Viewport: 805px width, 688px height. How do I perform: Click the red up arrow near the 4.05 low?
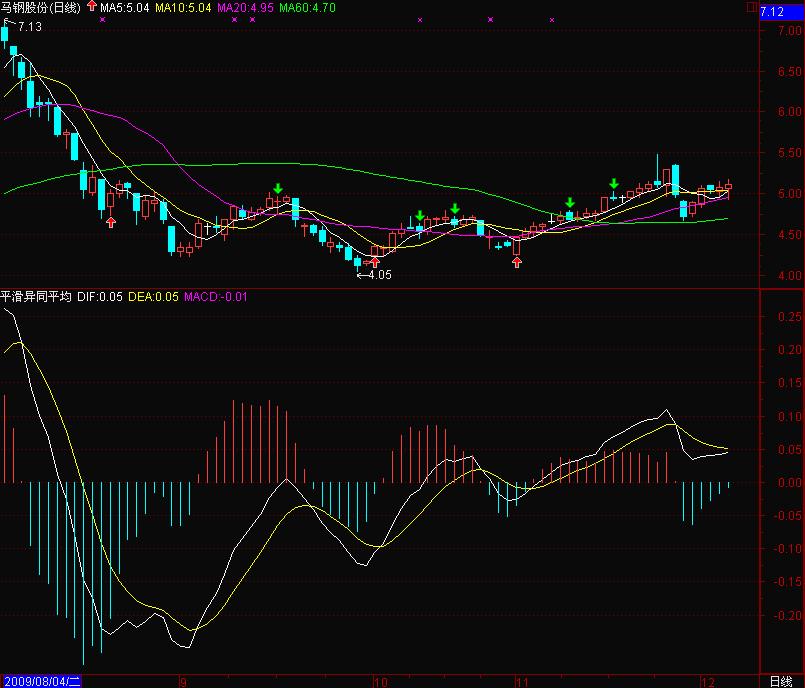(x=375, y=262)
